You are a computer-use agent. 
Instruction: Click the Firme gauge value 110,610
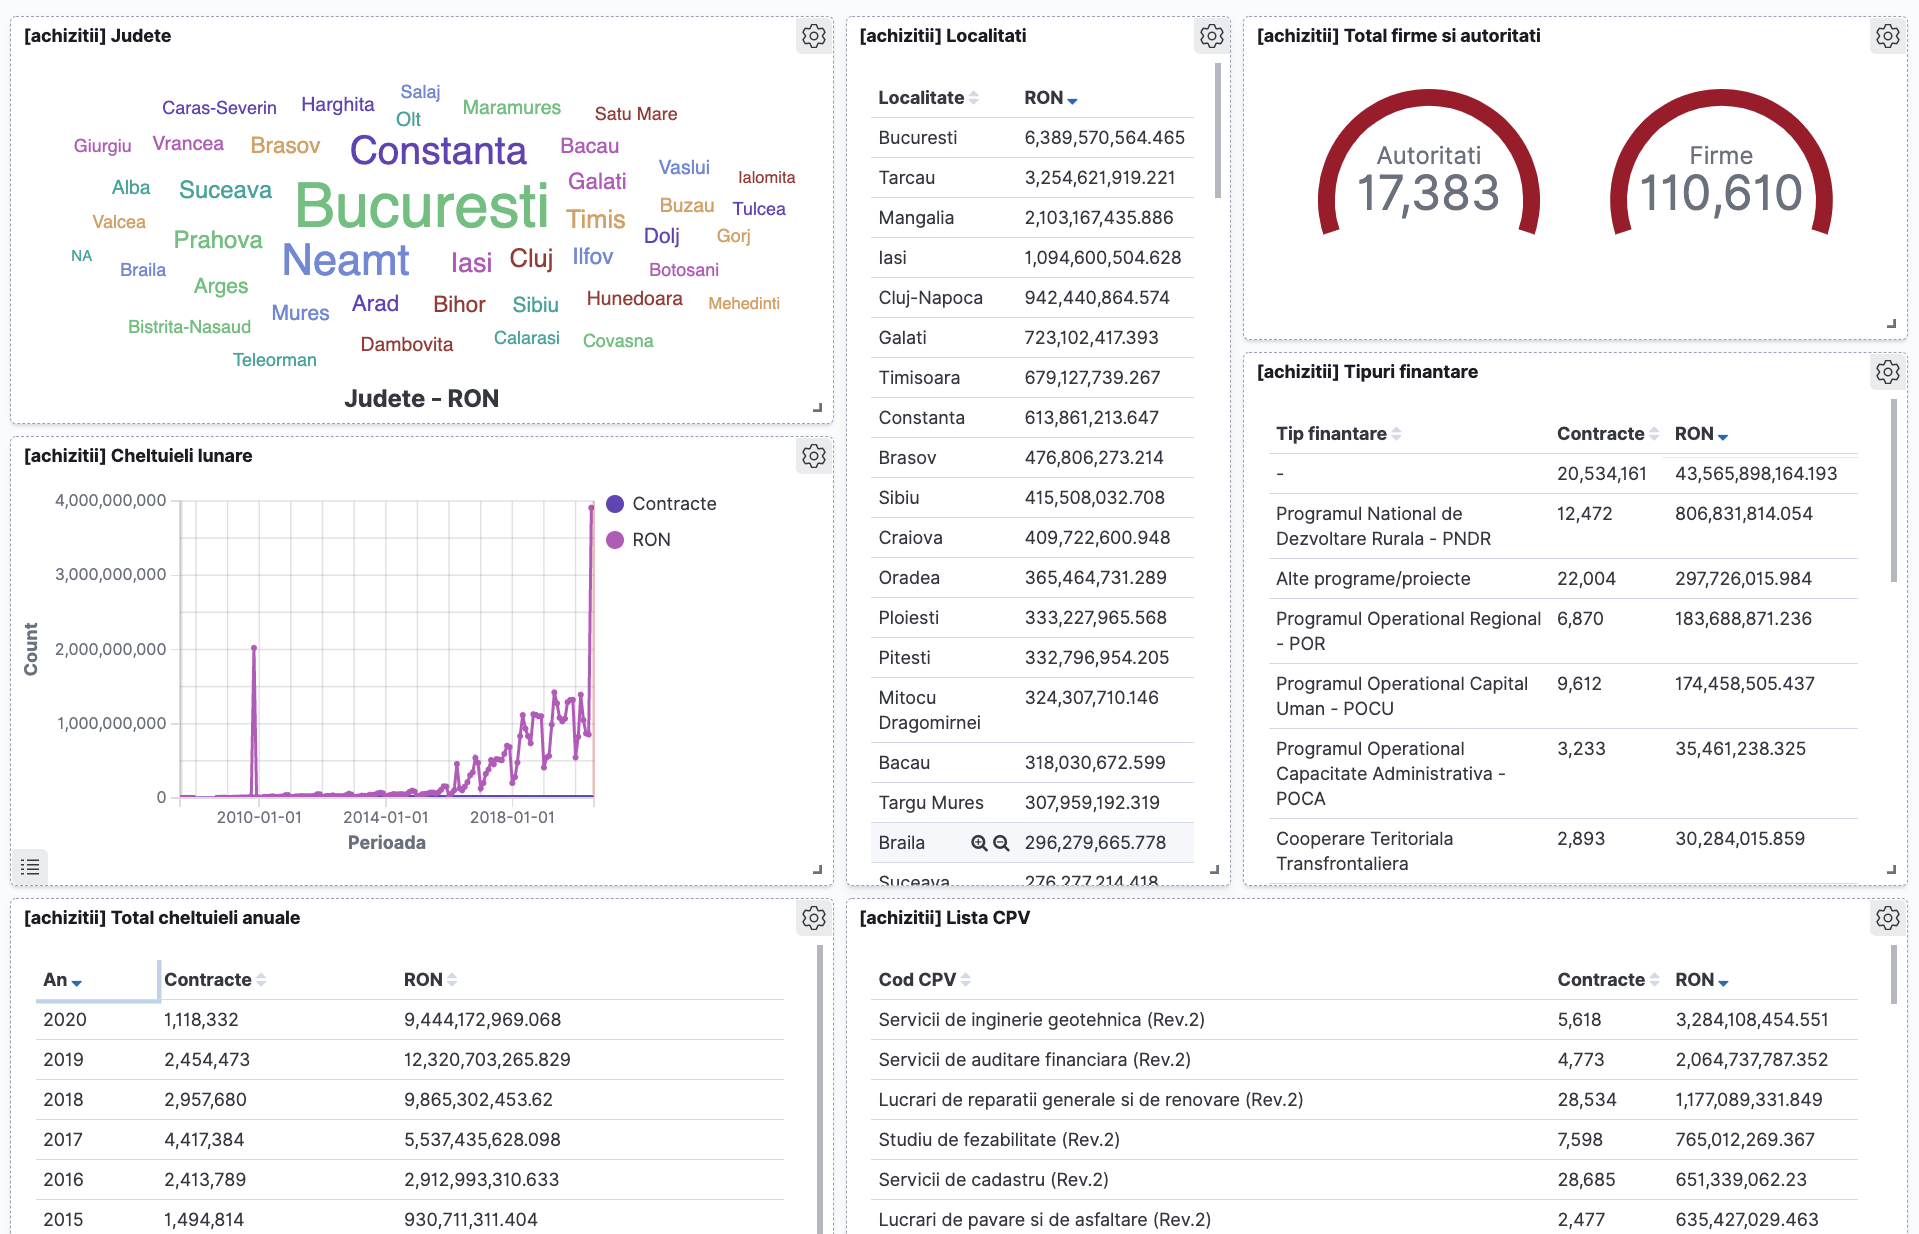[x=1720, y=193]
